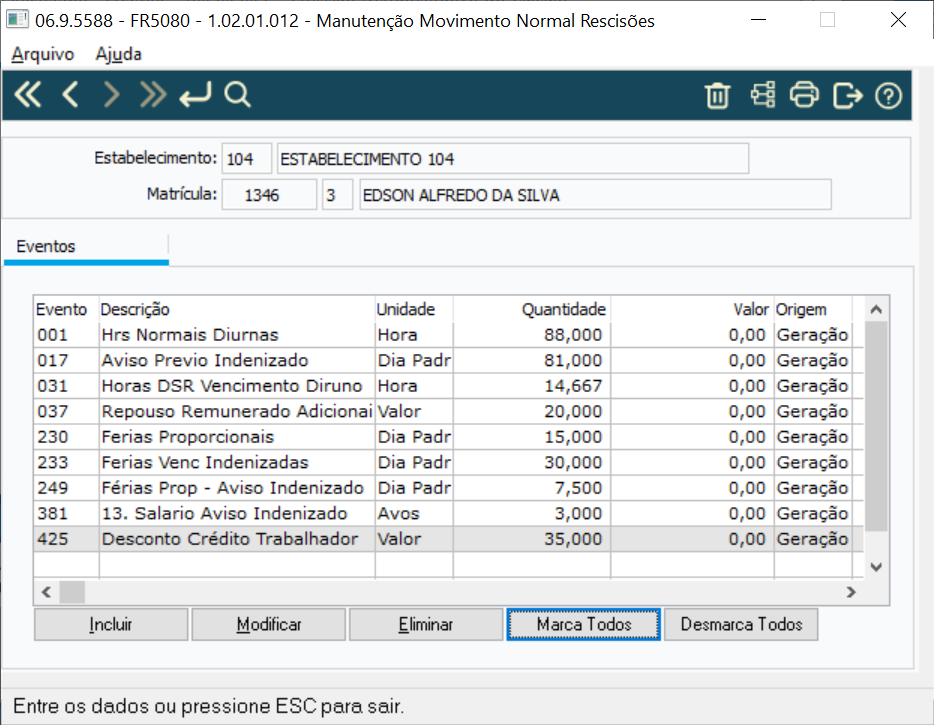
Task: Jump to last record double-right arrows
Action: tap(153, 95)
